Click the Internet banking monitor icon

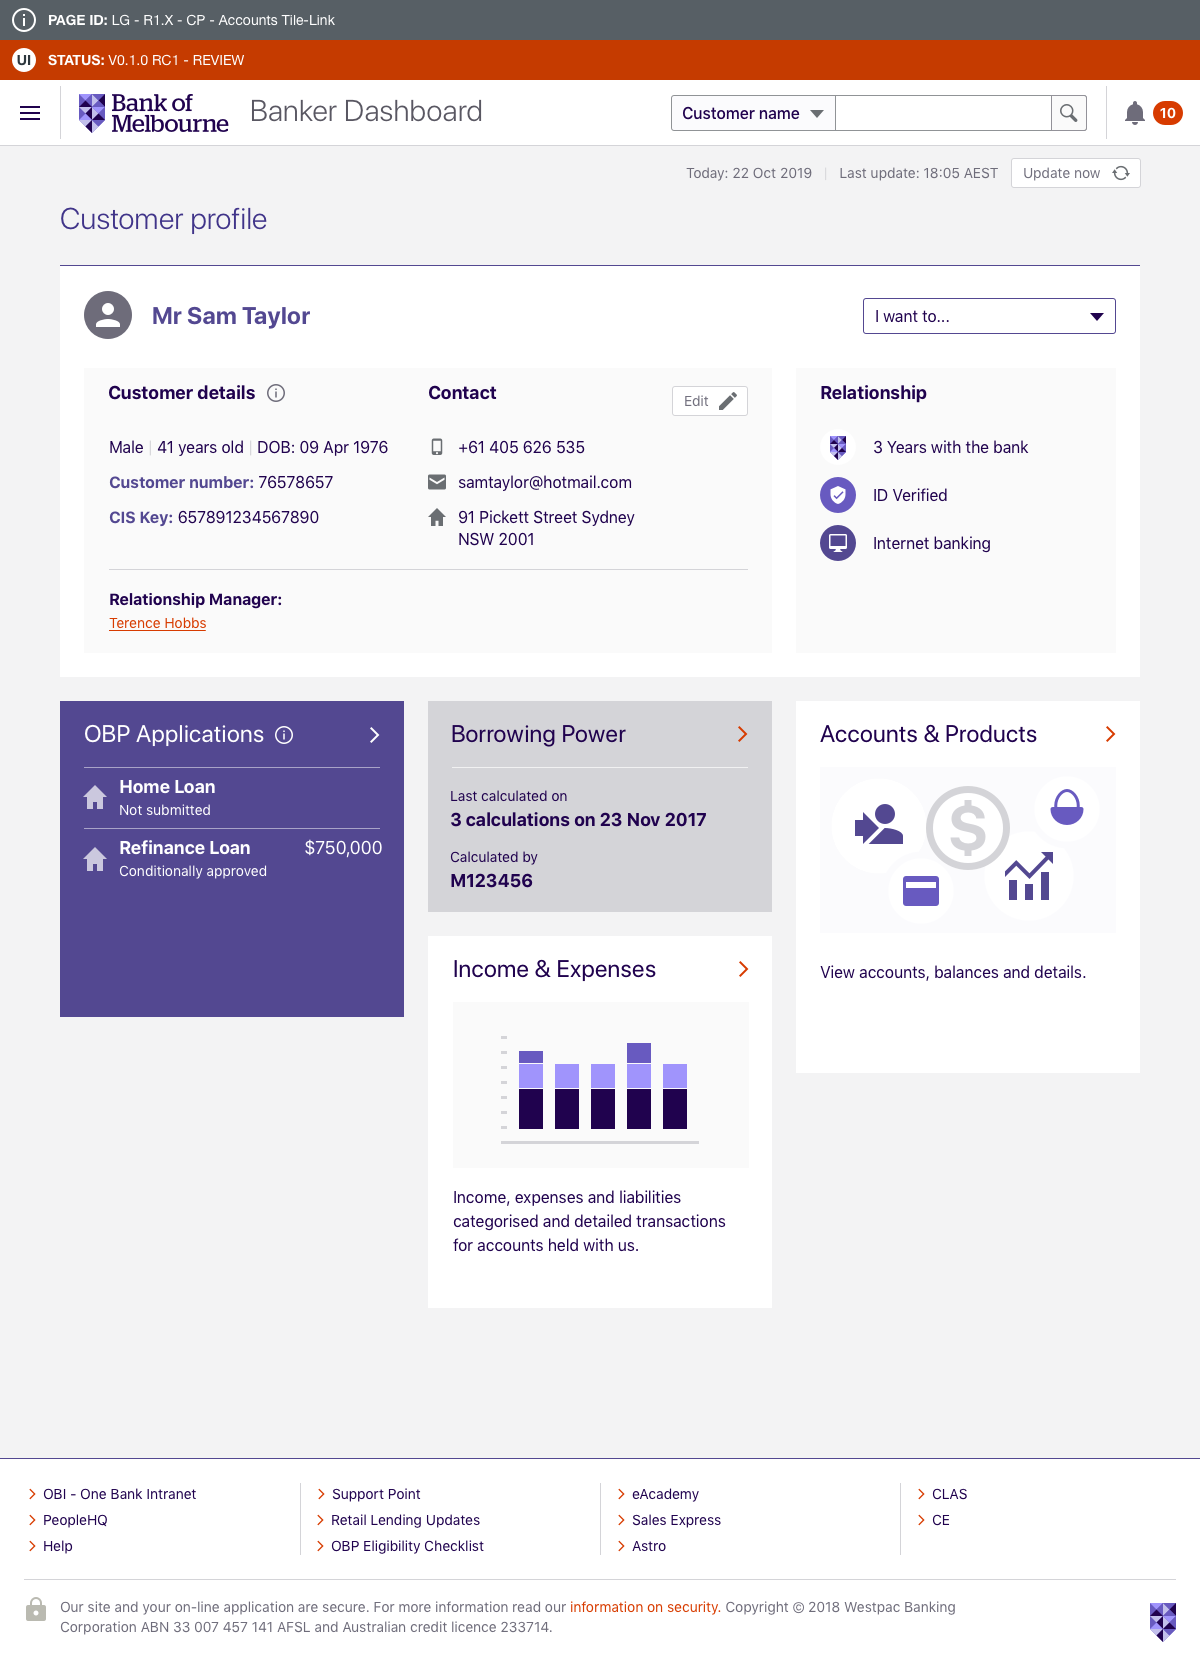pos(838,543)
